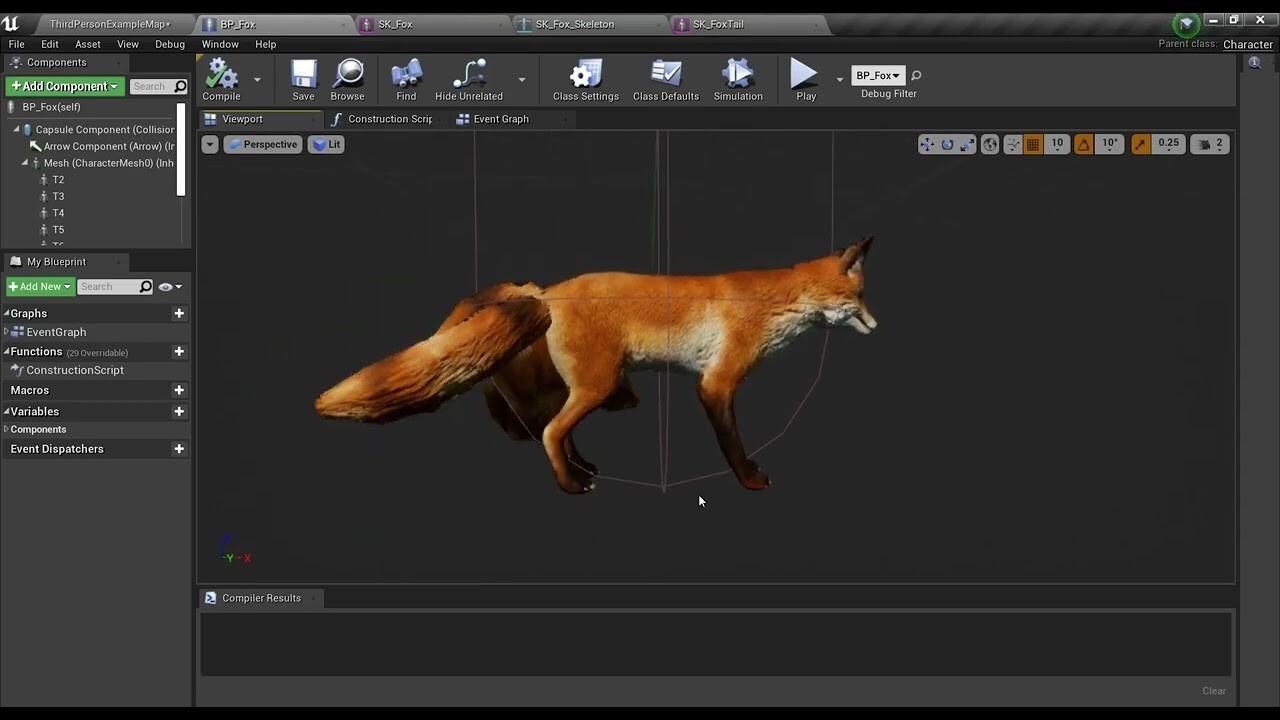
Task: Open the File menu
Action: coord(17,44)
